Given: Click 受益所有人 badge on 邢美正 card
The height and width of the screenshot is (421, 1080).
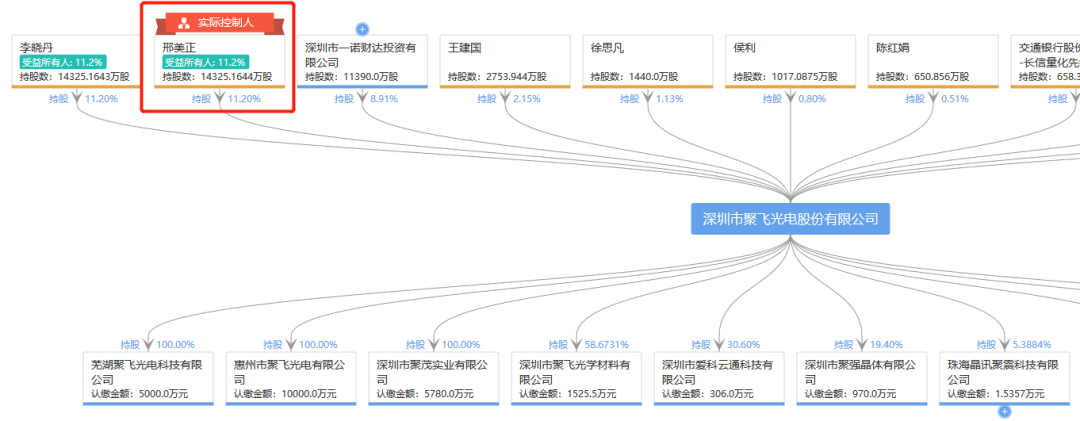Looking at the screenshot, I should tap(205, 62).
